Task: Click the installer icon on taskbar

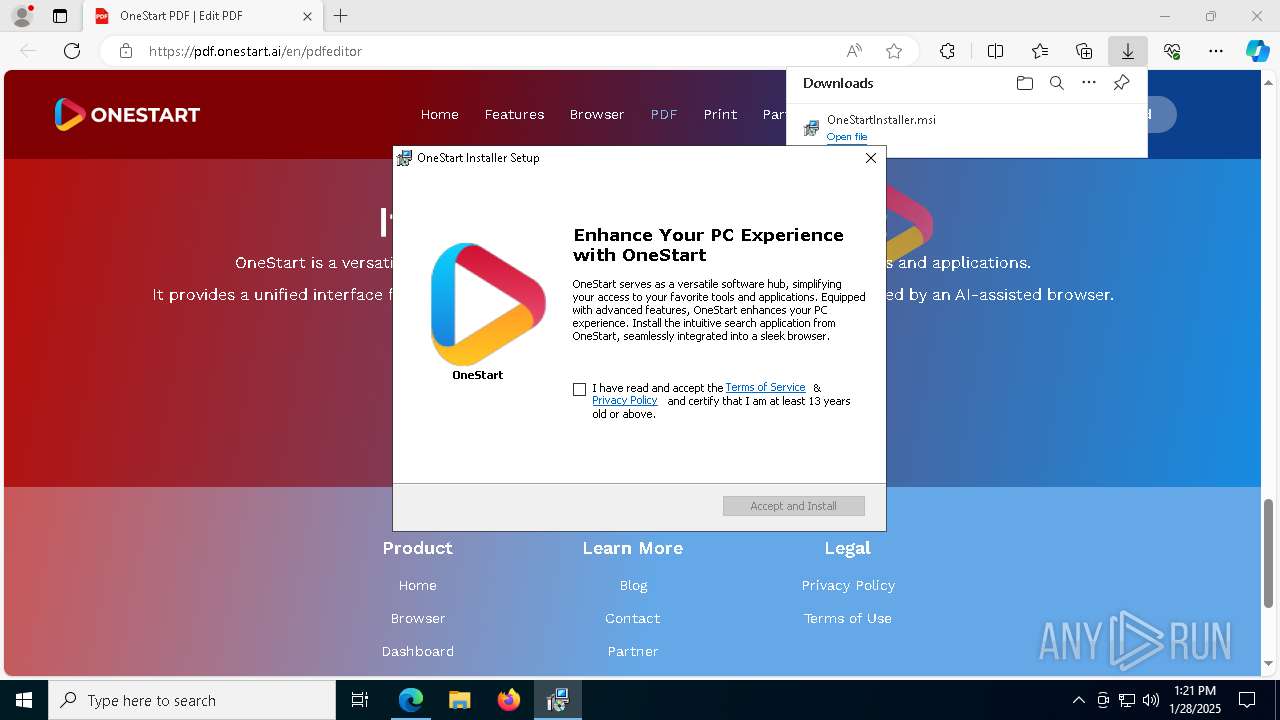Action: 557,700
